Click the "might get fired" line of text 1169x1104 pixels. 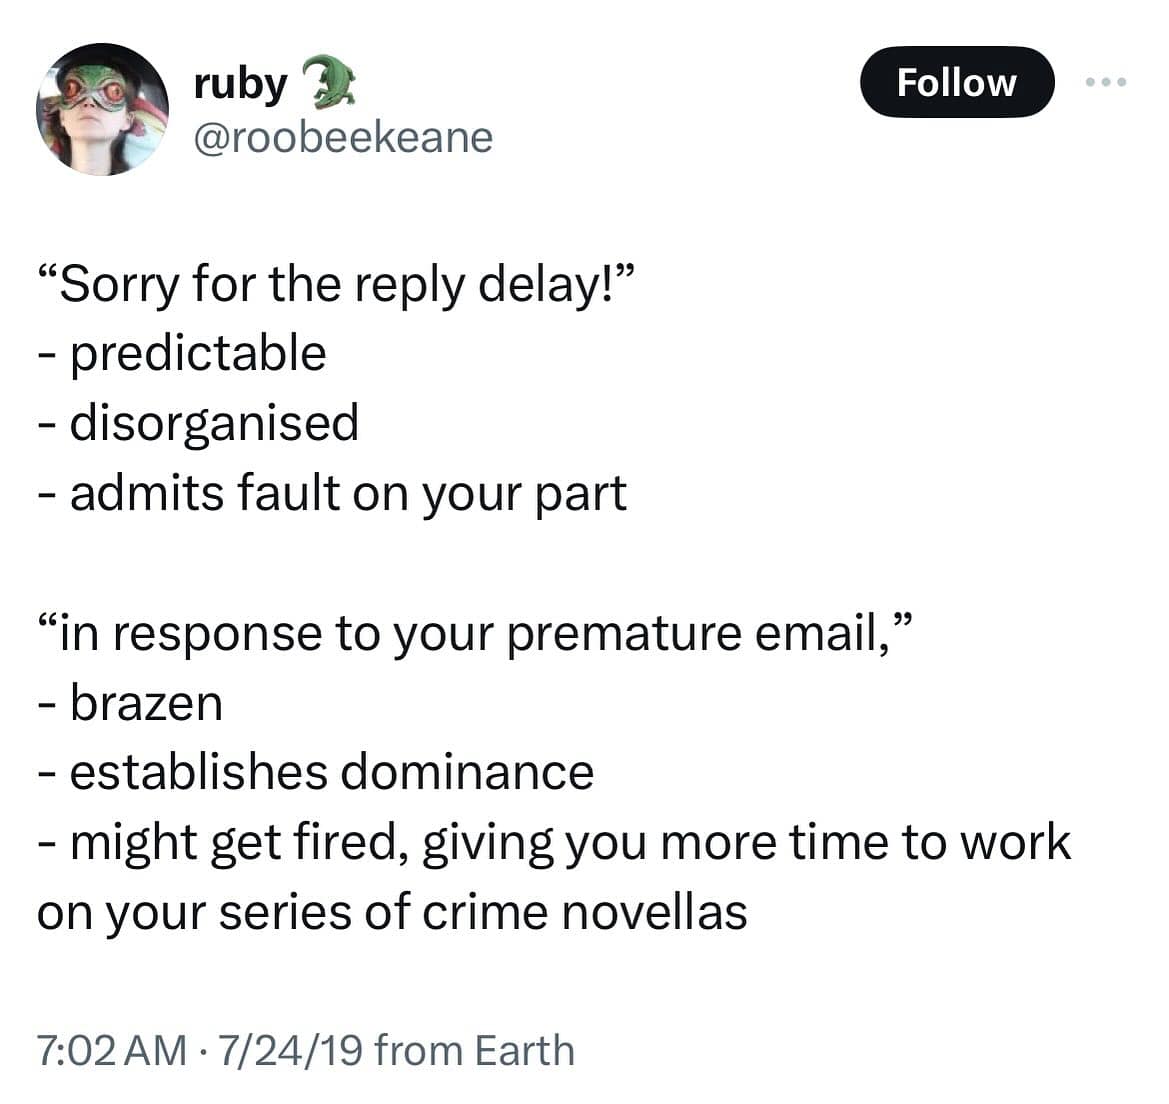[554, 842]
